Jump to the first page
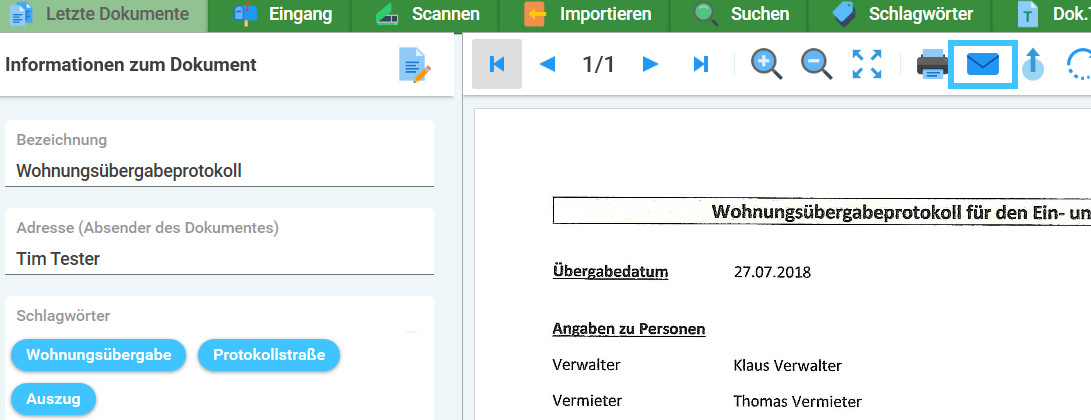The width and height of the screenshot is (1091, 420). click(497, 65)
